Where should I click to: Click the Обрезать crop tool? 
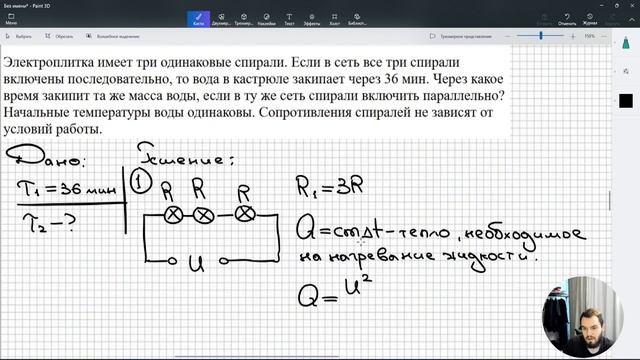click(x=59, y=36)
